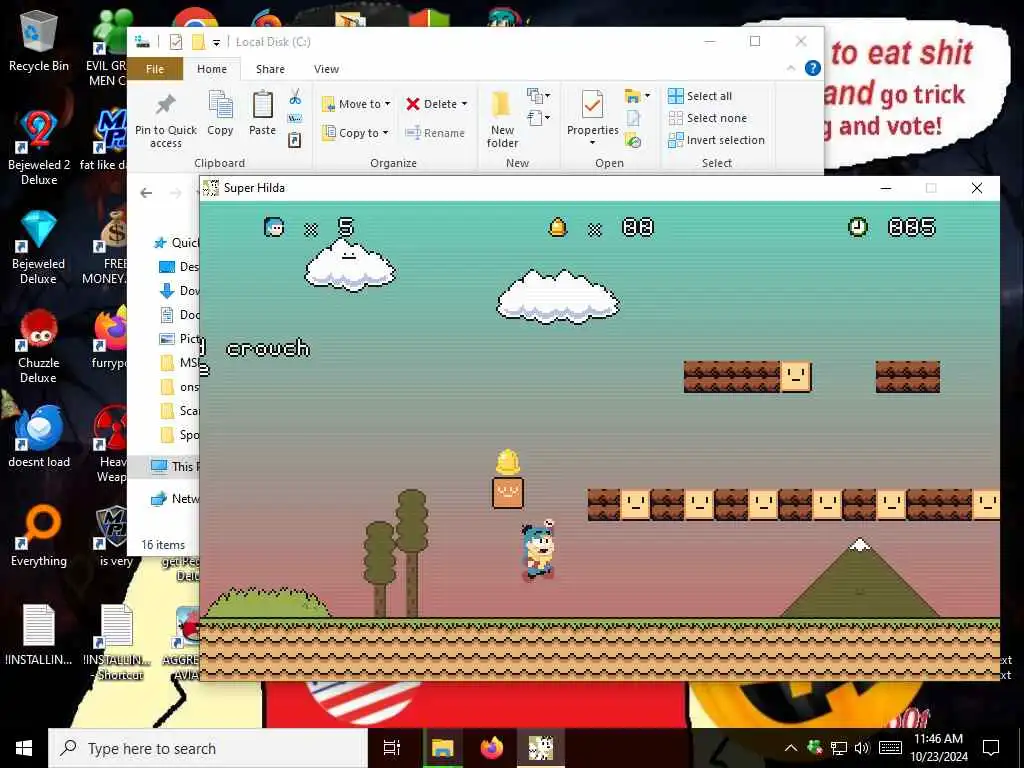Image resolution: width=1024 pixels, height=768 pixels.
Task: Click Hilda character sprite in game window
Action: (x=537, y=550)
